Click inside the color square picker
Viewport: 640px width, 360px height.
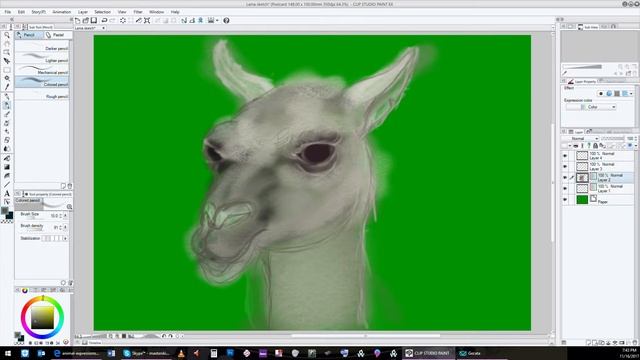click(x=42, y=318)
